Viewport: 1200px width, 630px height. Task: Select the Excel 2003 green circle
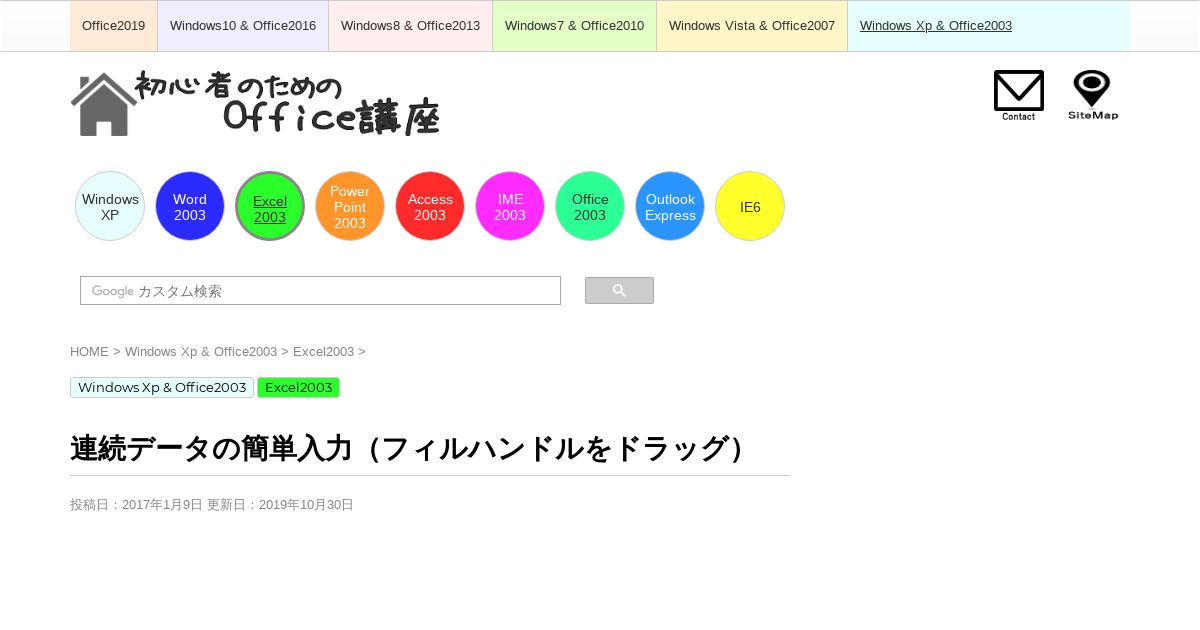(x=270, y=206)
